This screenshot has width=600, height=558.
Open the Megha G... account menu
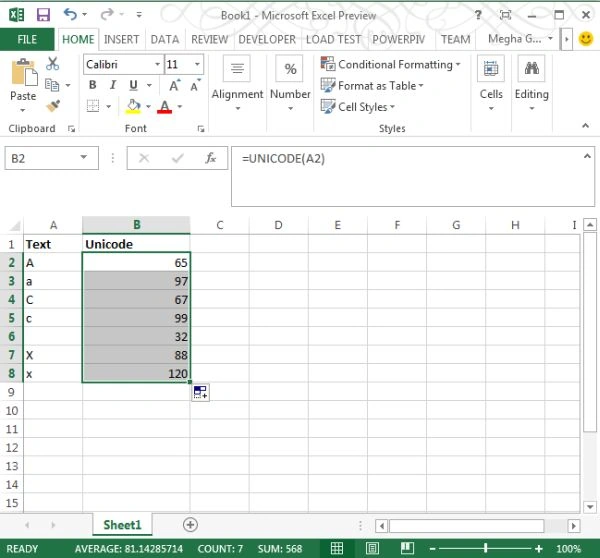coord(520,39)
